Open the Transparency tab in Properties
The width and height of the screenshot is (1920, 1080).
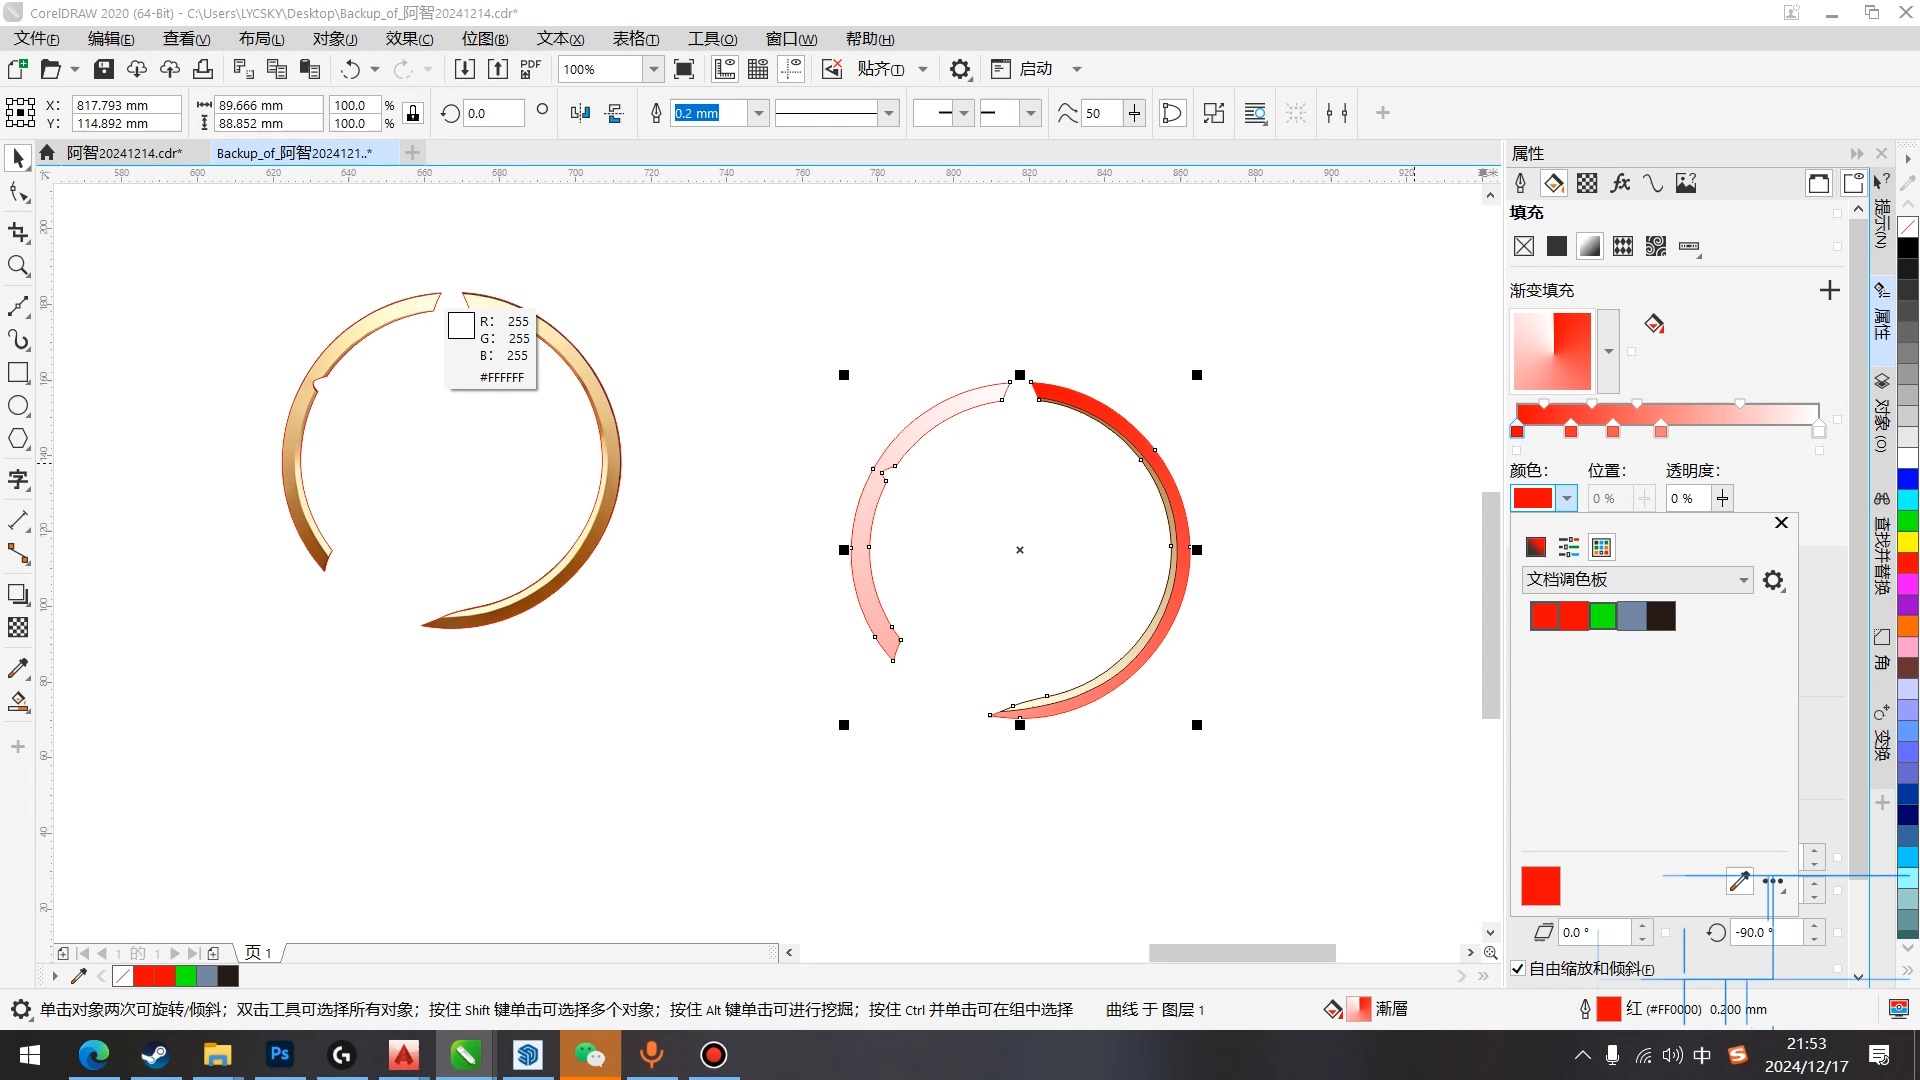[1587, 183]
